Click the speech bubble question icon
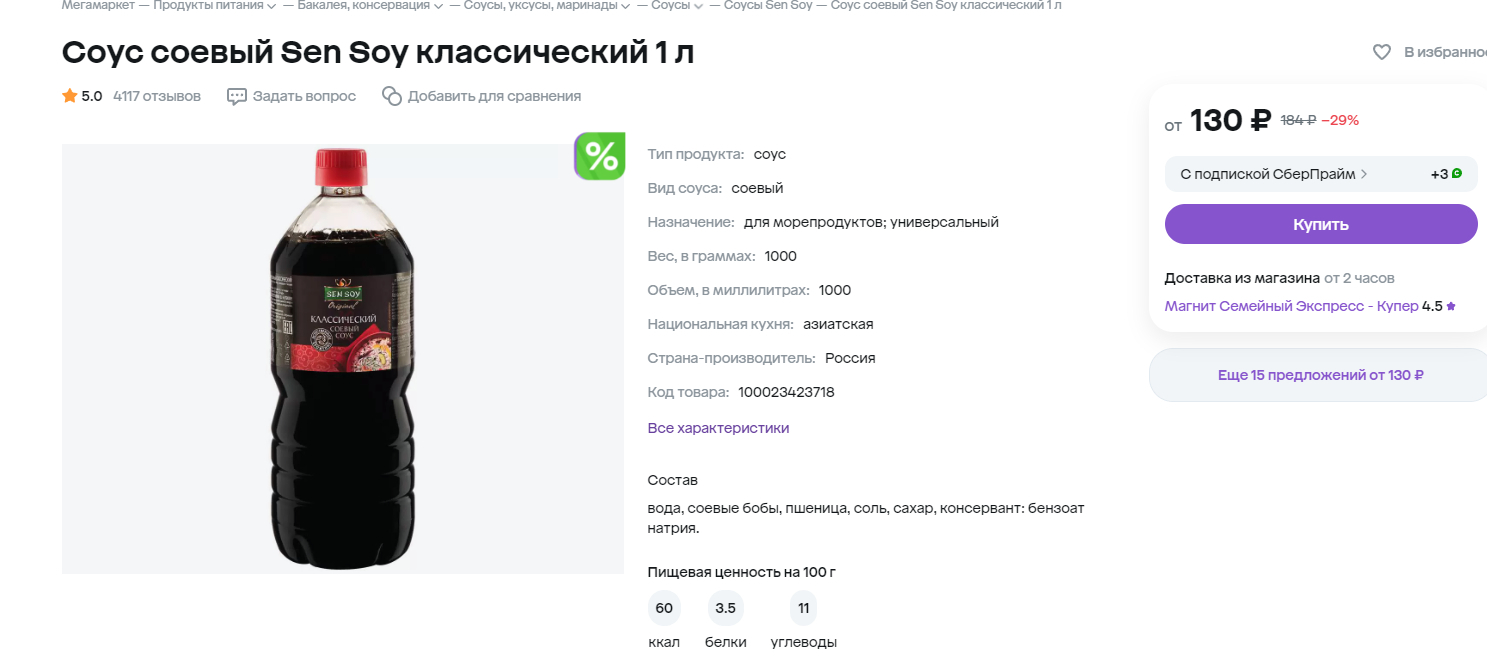1487x668 pixels. pos(237,96)
